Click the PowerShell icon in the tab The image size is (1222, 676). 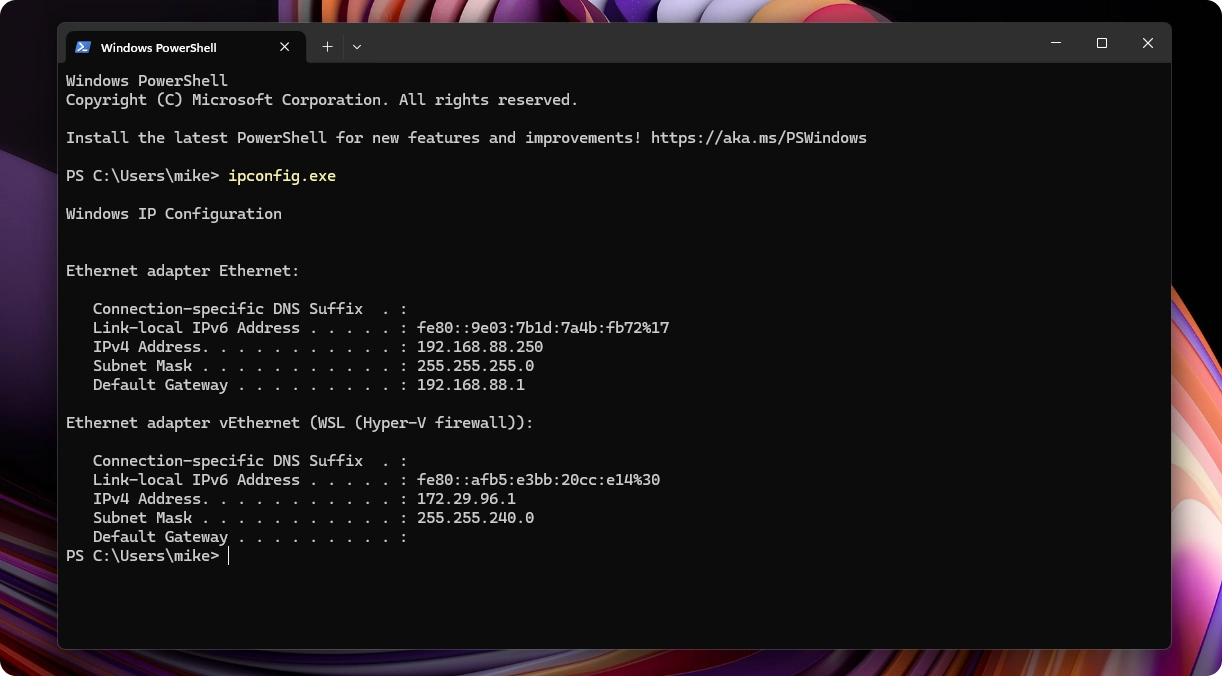click(83, 47)
